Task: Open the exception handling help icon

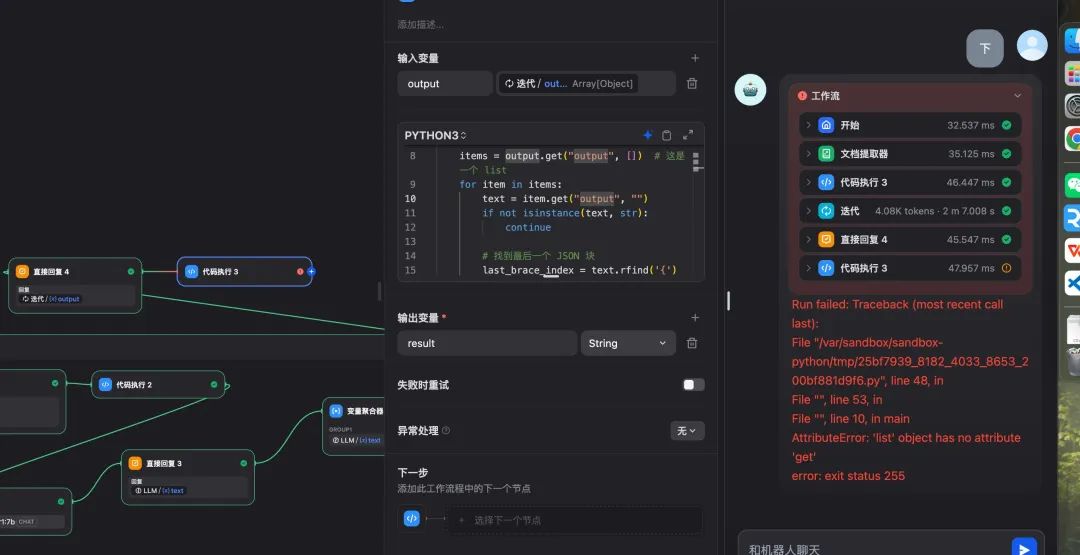Action: pos(446,430)
